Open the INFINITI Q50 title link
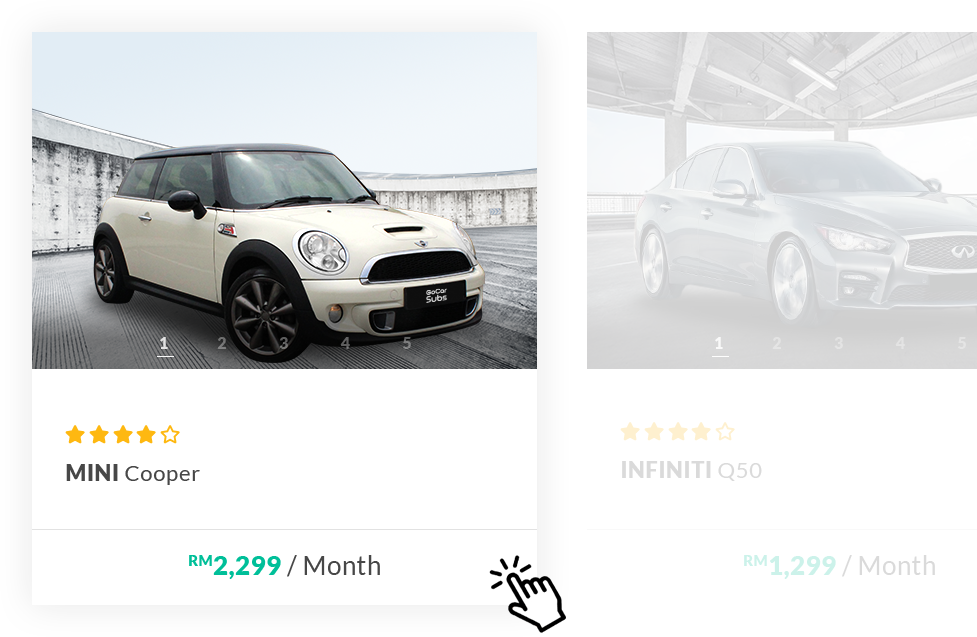This screenshot has height=637, width=977. point(691,470)
